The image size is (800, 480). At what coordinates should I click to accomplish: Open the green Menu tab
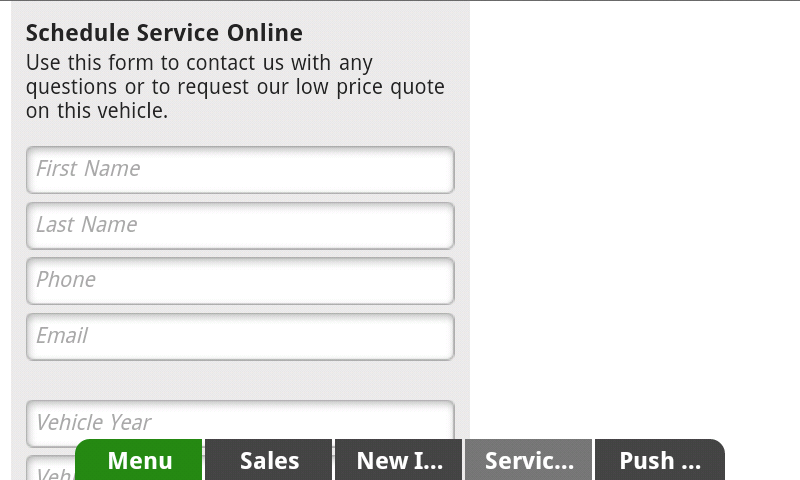pyautogui.click(x=139, y=460)
